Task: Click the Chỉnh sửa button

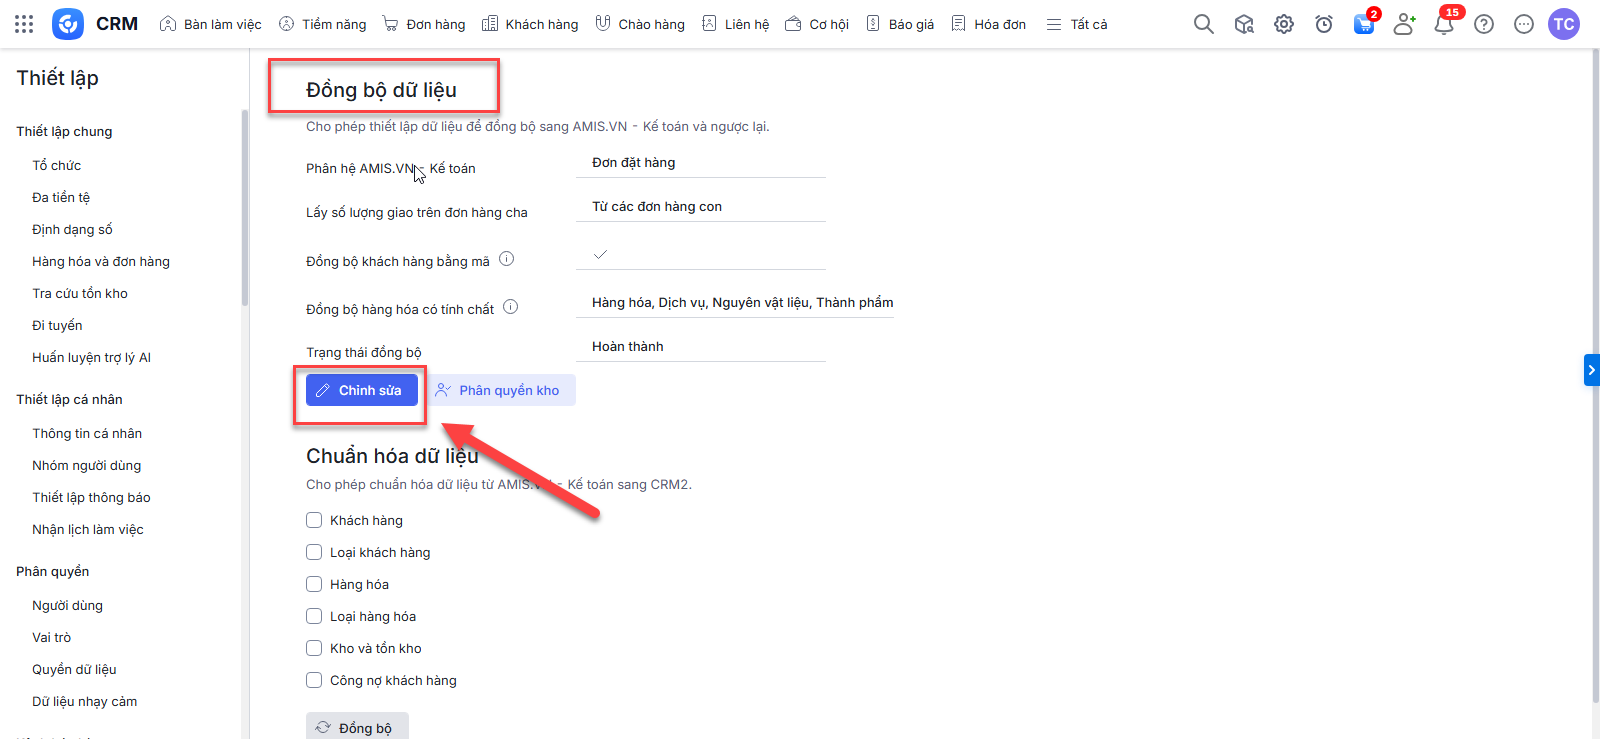Action: click(361, 390)
